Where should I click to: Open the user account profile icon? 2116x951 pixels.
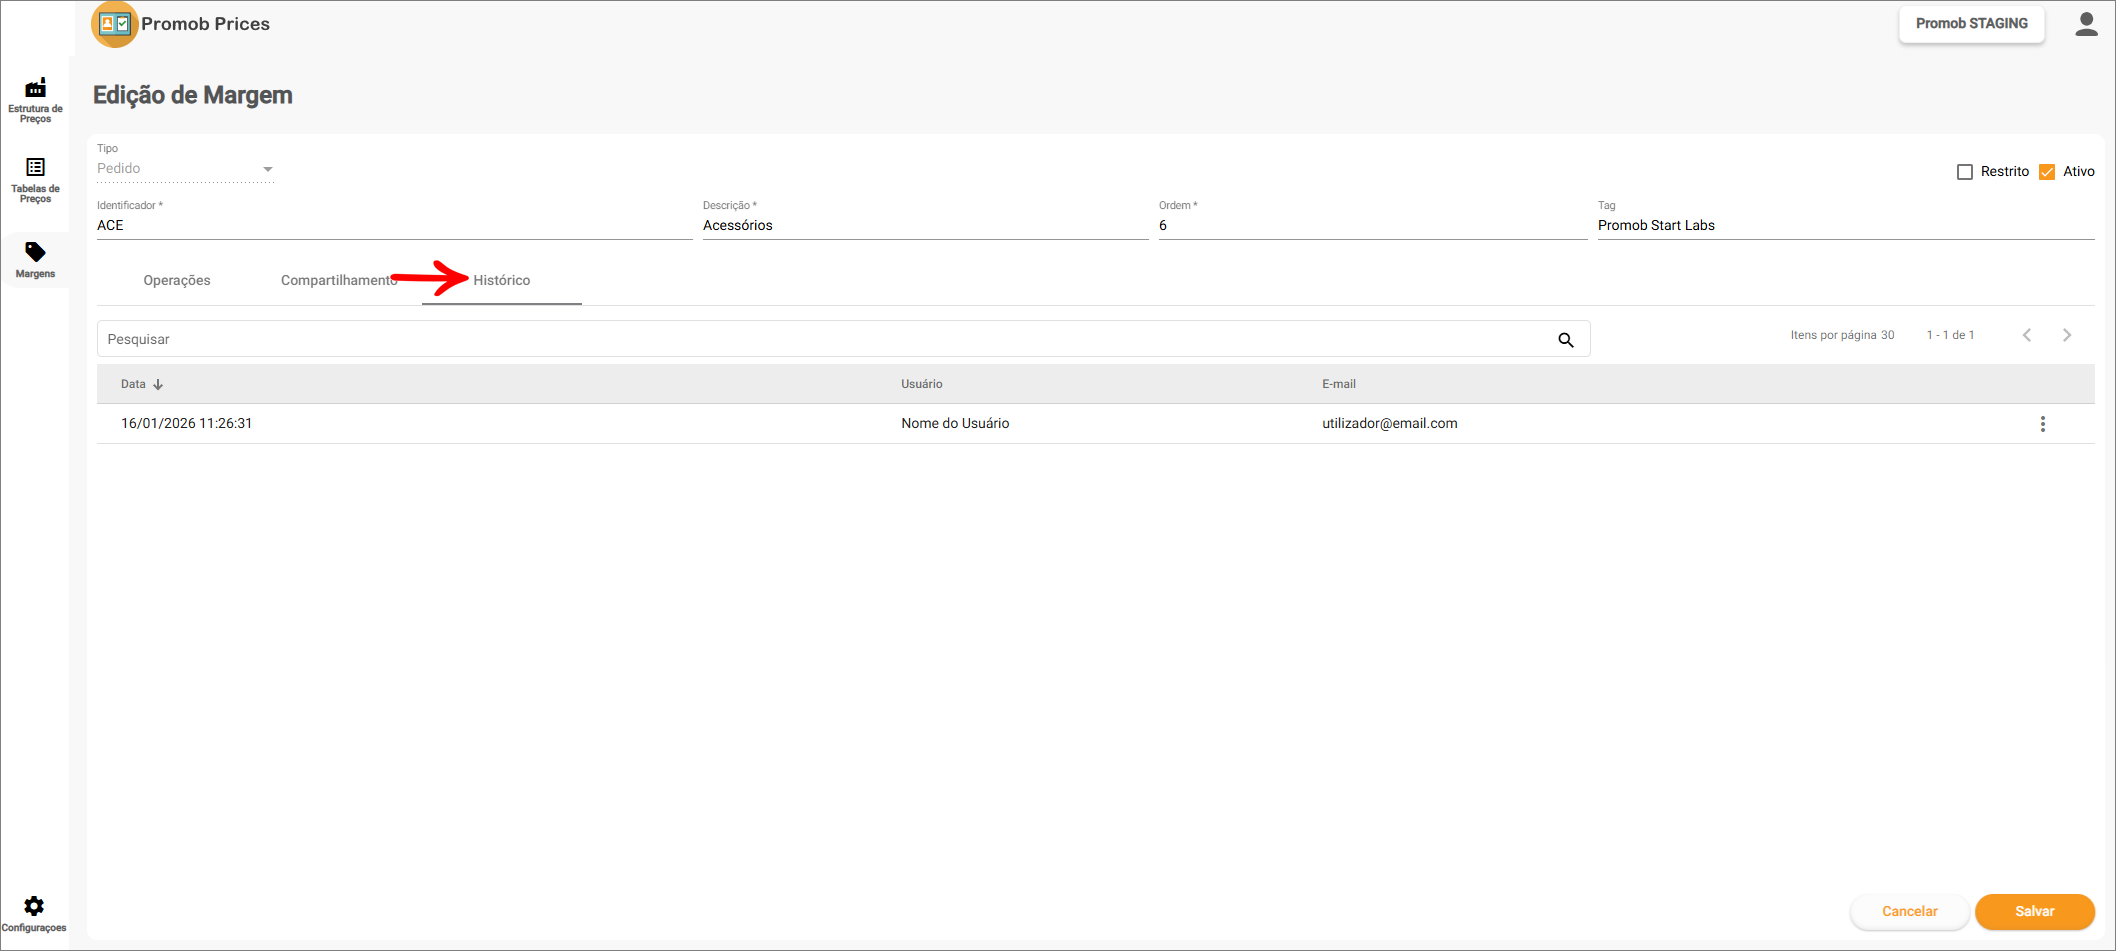(x=2086, y=24)
